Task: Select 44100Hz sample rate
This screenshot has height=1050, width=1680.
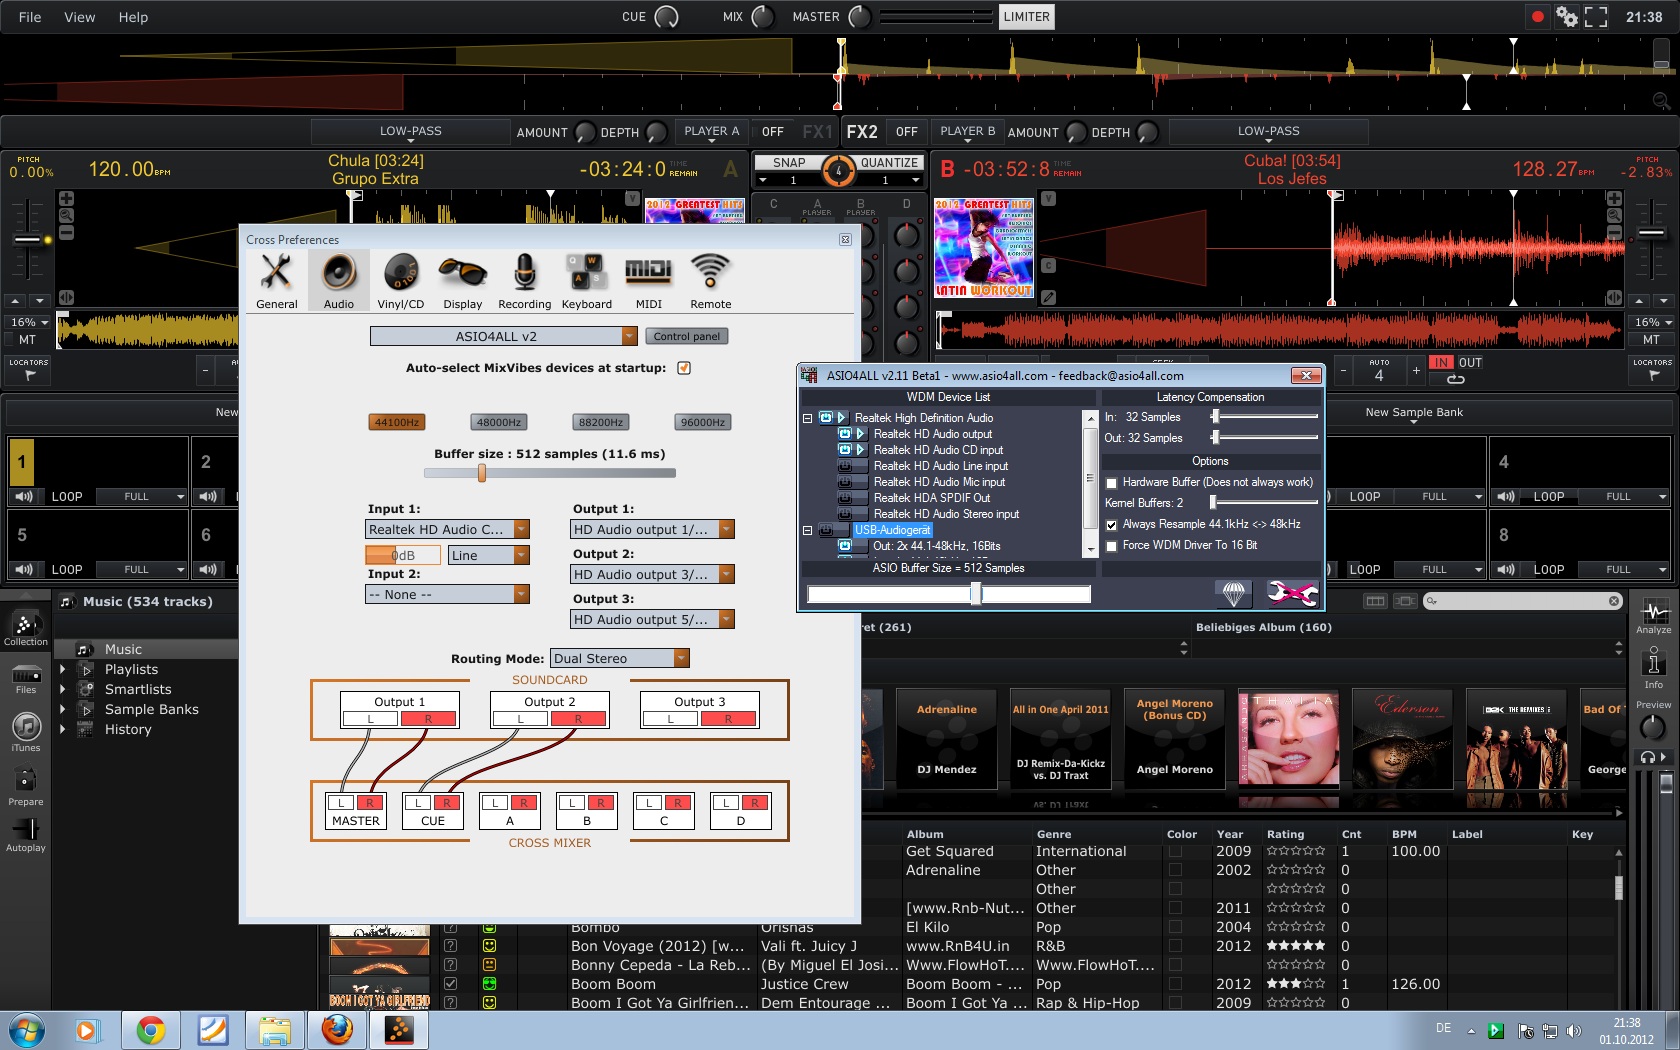Action: (x=397, y=422)
